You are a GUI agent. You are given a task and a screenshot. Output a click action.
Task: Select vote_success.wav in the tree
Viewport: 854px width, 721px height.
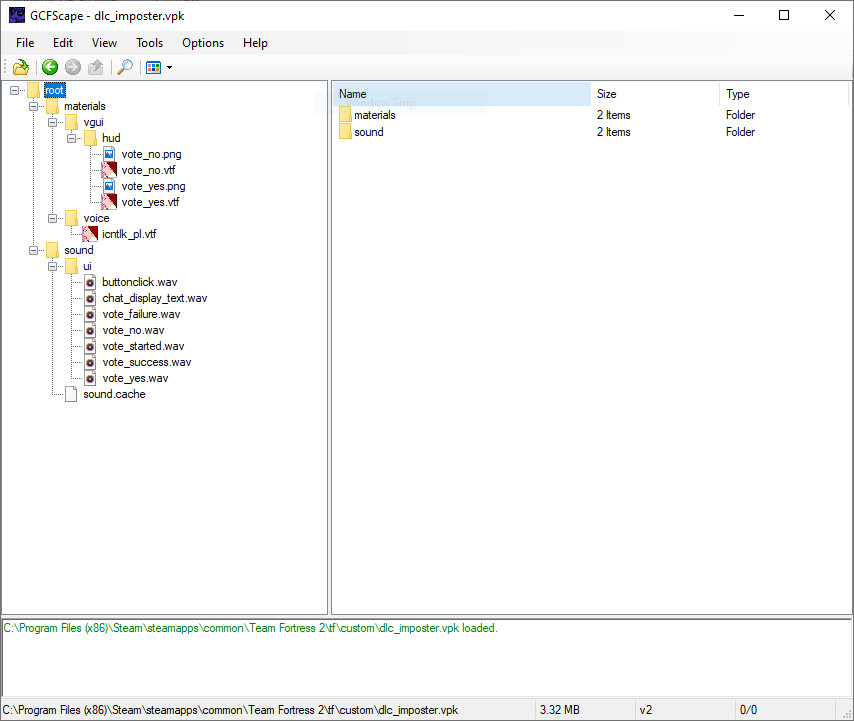pyautogui.click(x=147, y=362)
